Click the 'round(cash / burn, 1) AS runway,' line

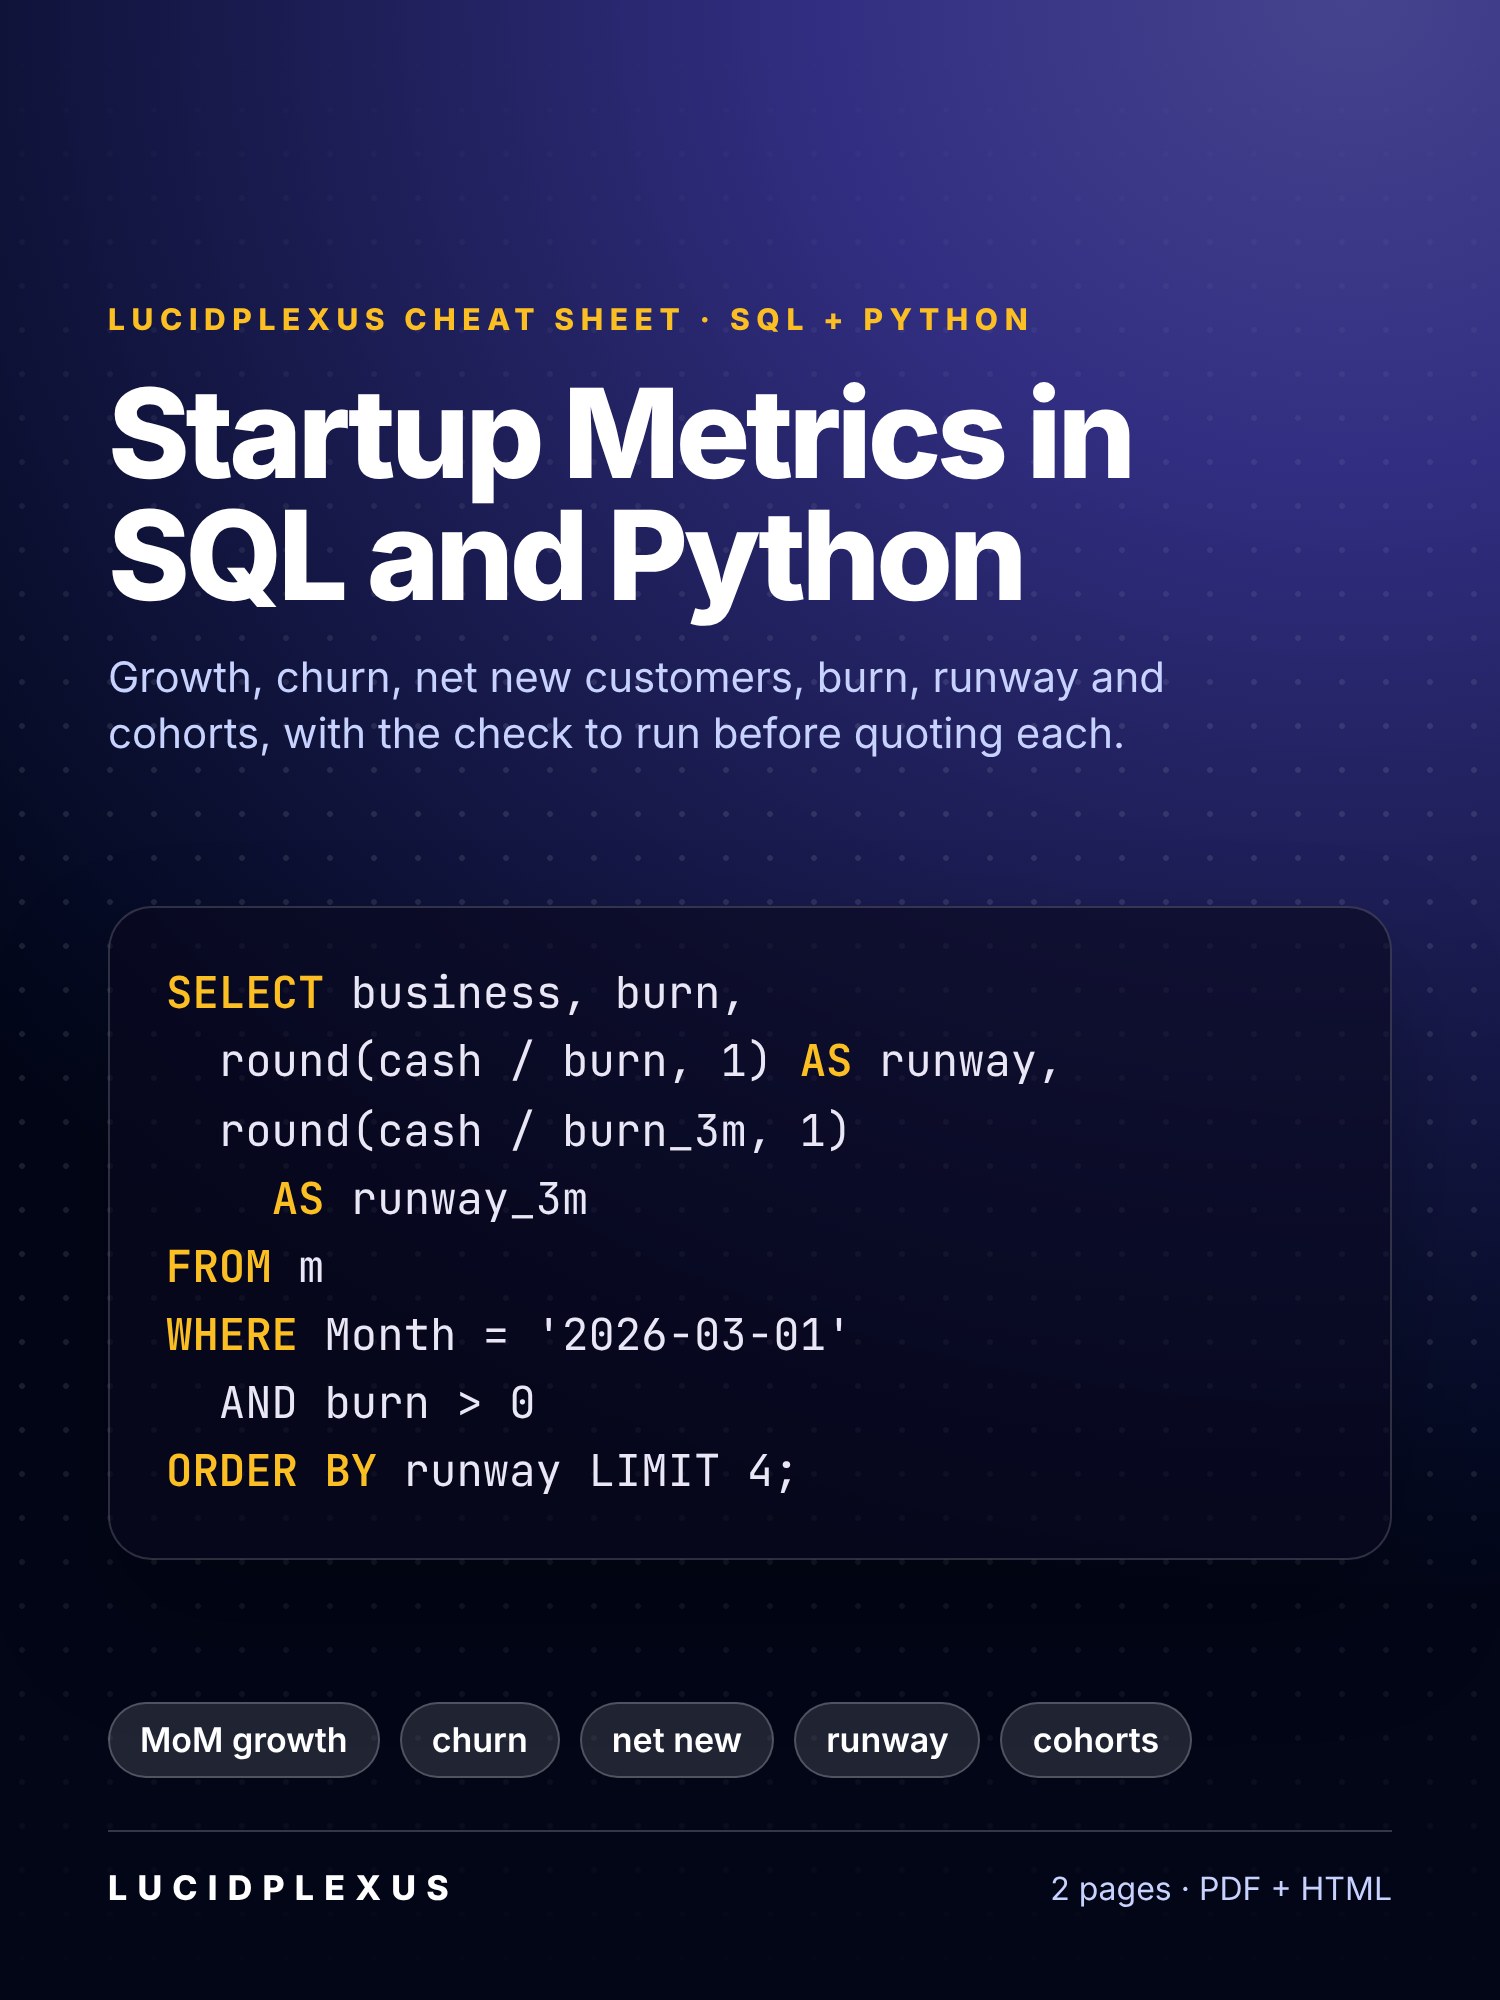point(638,1061)
